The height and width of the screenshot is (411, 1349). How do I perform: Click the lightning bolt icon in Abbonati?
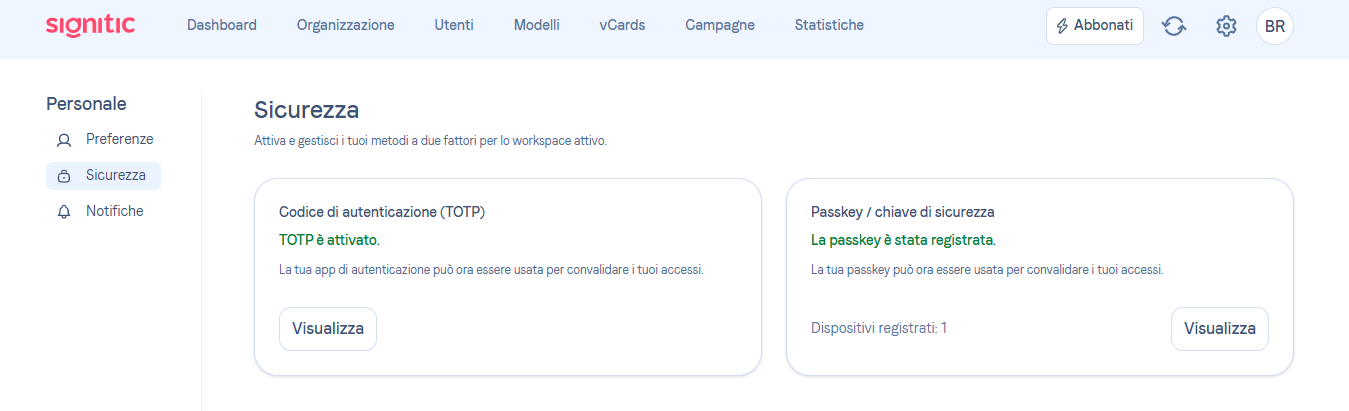tap(1063, 26)
